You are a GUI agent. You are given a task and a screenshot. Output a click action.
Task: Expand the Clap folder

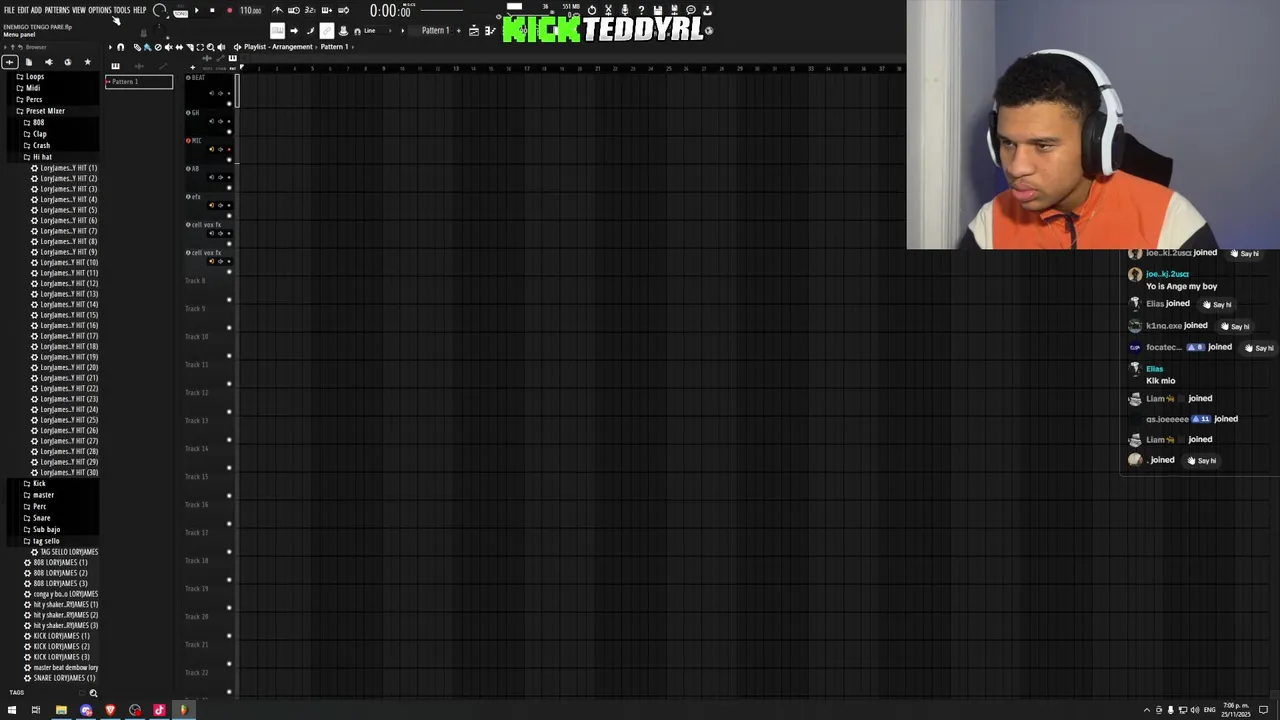click(39, 134)
